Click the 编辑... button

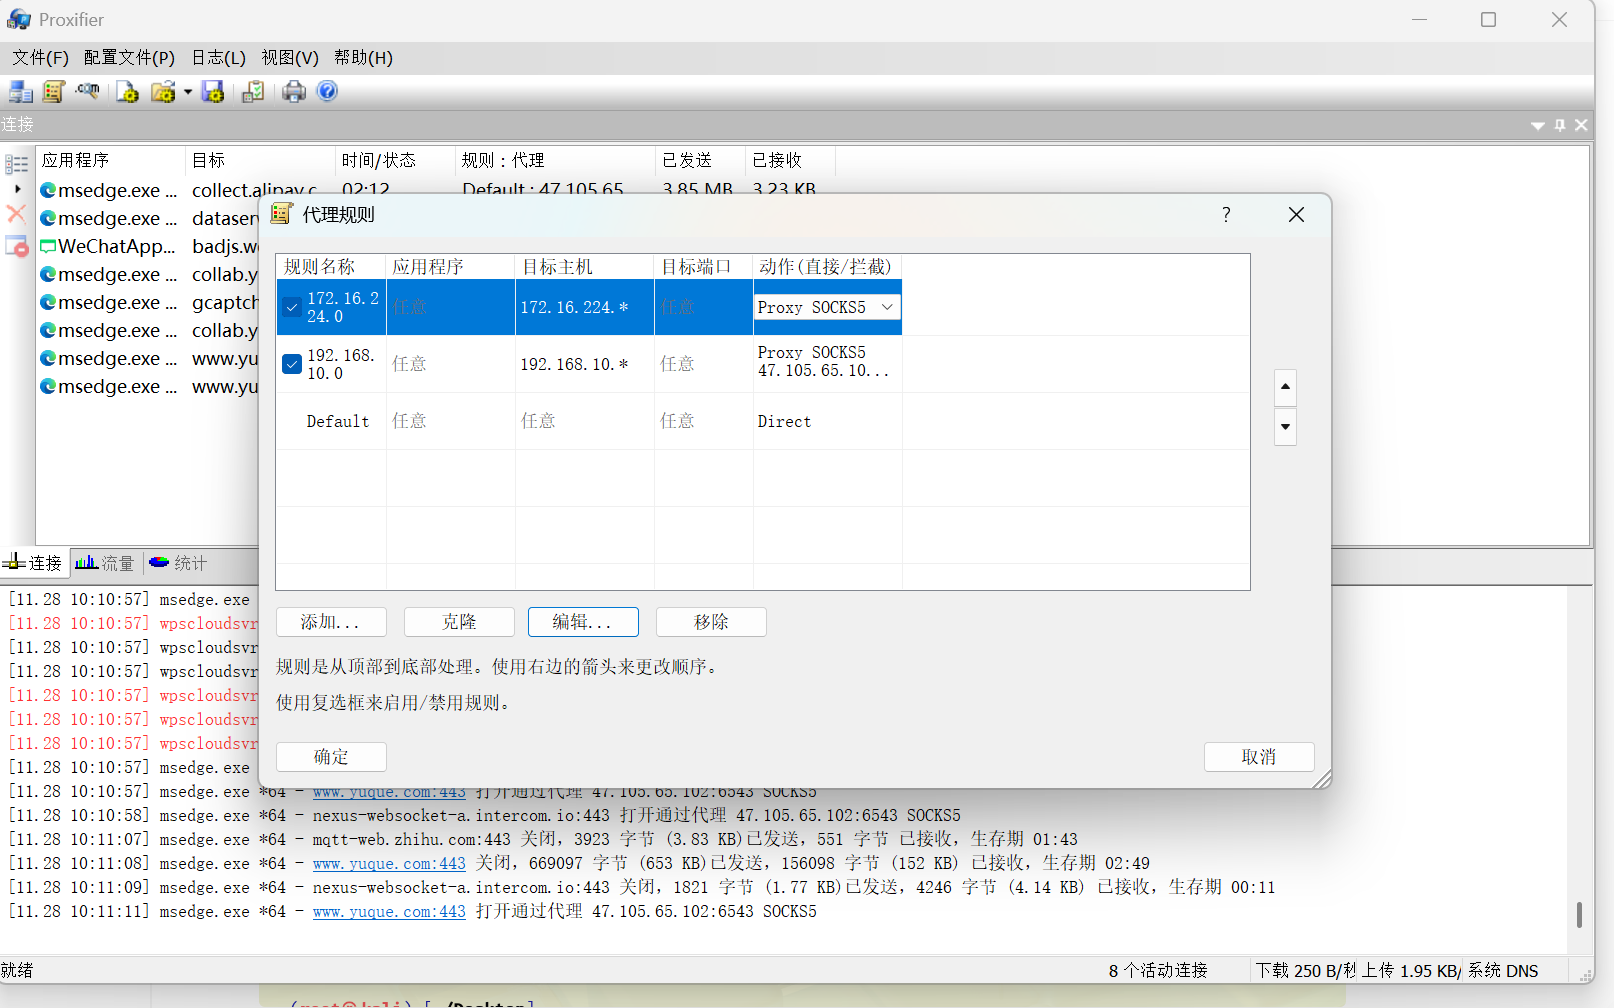[583, 622]
